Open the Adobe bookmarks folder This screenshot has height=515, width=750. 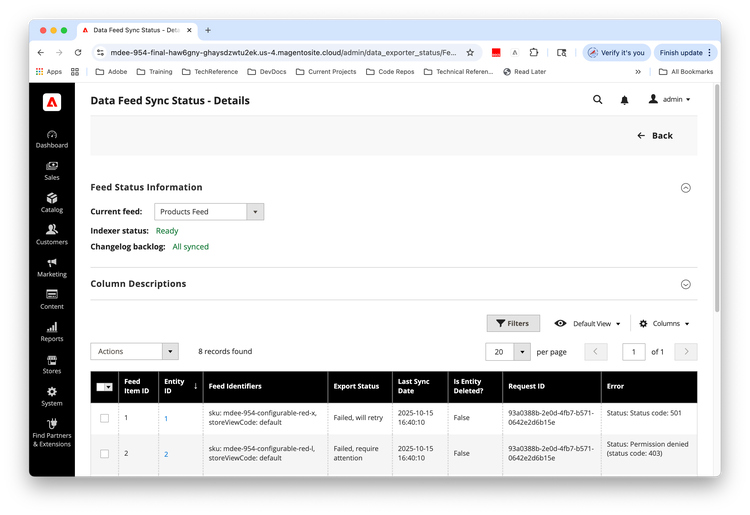111,72
